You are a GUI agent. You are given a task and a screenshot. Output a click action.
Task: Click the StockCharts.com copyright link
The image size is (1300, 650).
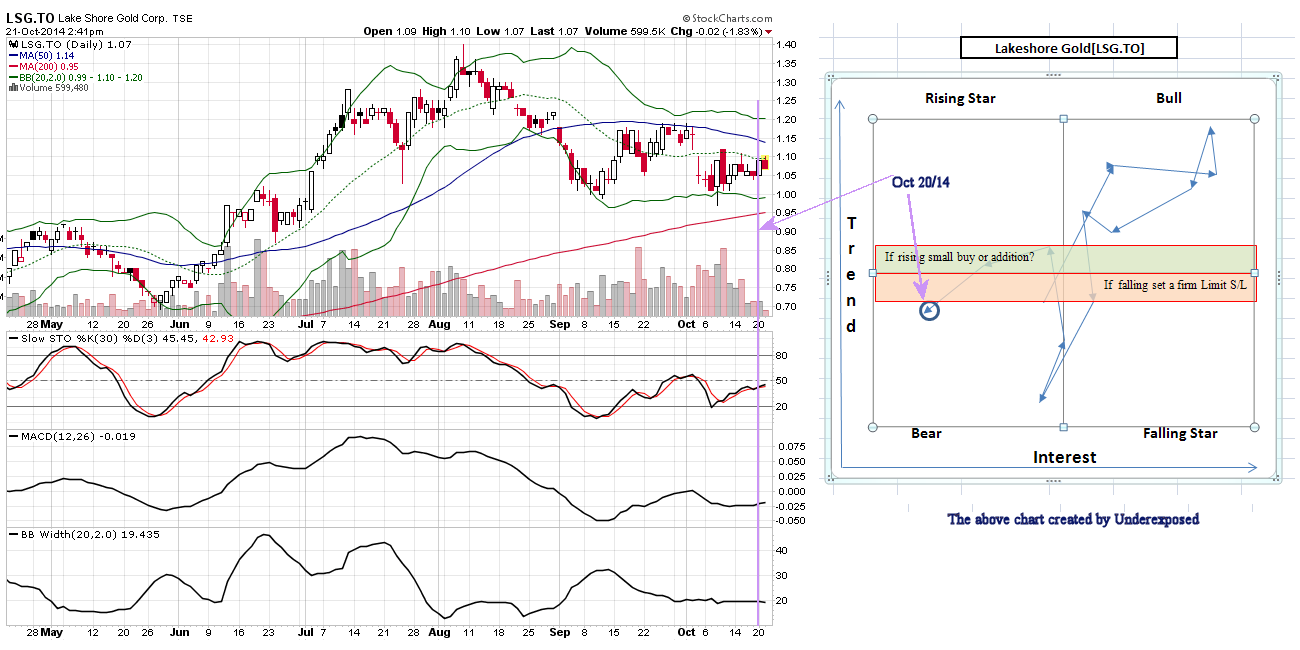click(729, 18)
